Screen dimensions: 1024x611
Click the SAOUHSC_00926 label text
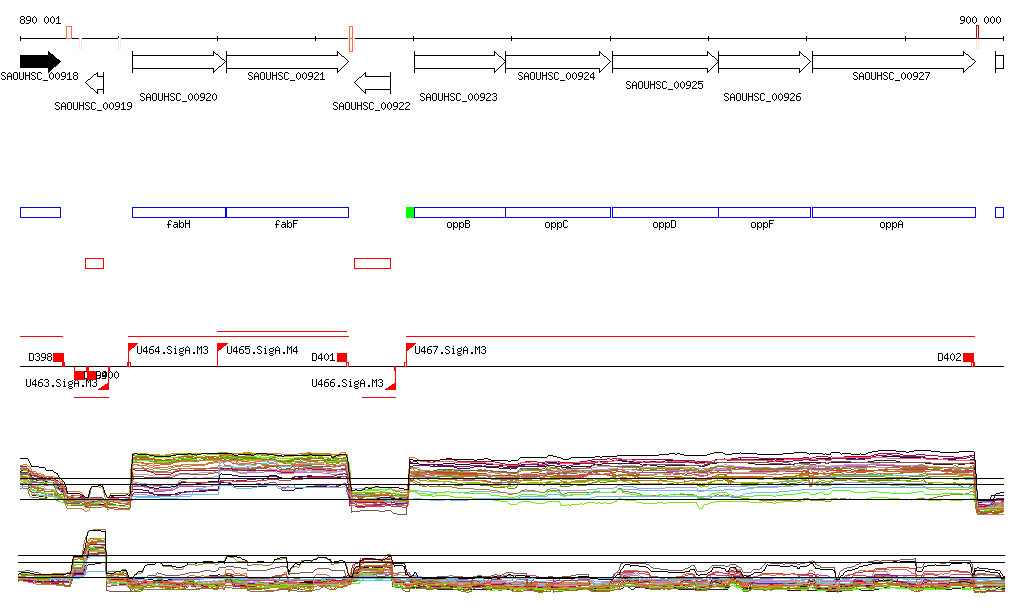click(x=762, y=97)
